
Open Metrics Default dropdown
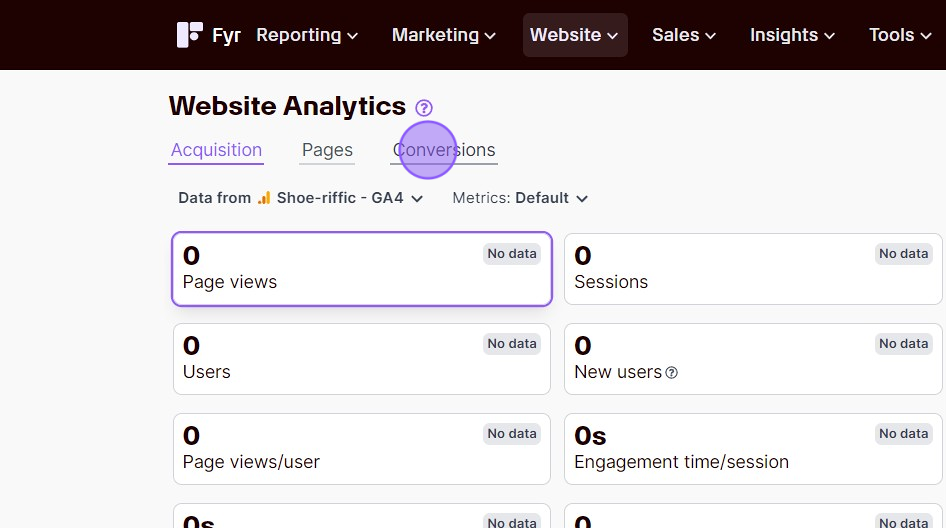[x=520, y=198]
